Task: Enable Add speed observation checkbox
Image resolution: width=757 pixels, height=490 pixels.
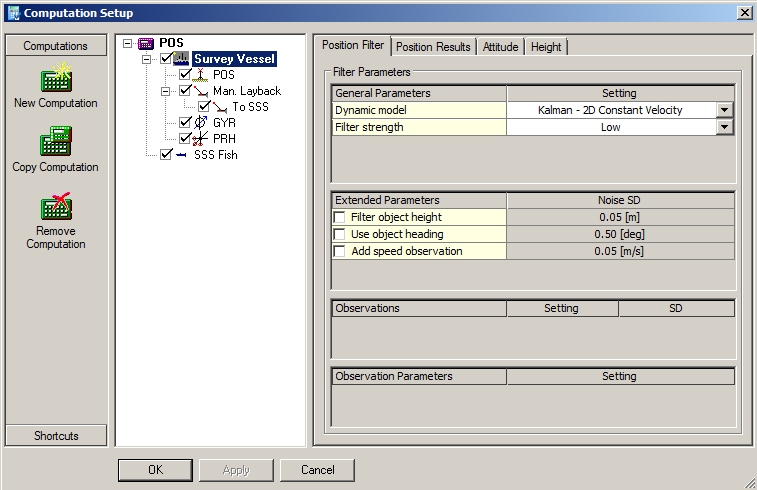Action: pyautogui.click(x=340, y=251)
